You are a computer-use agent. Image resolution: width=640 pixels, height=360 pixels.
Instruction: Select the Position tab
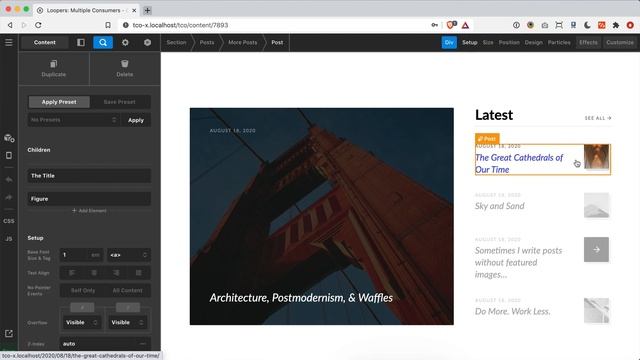[509, 42]
